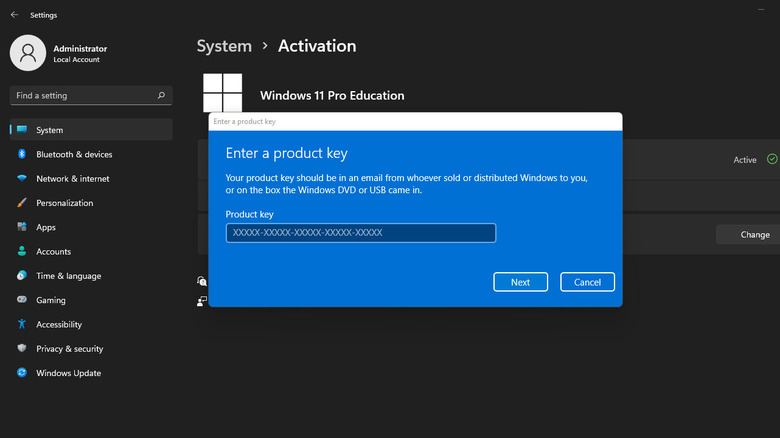Click the System breadcrumb link

pos(224,46)
